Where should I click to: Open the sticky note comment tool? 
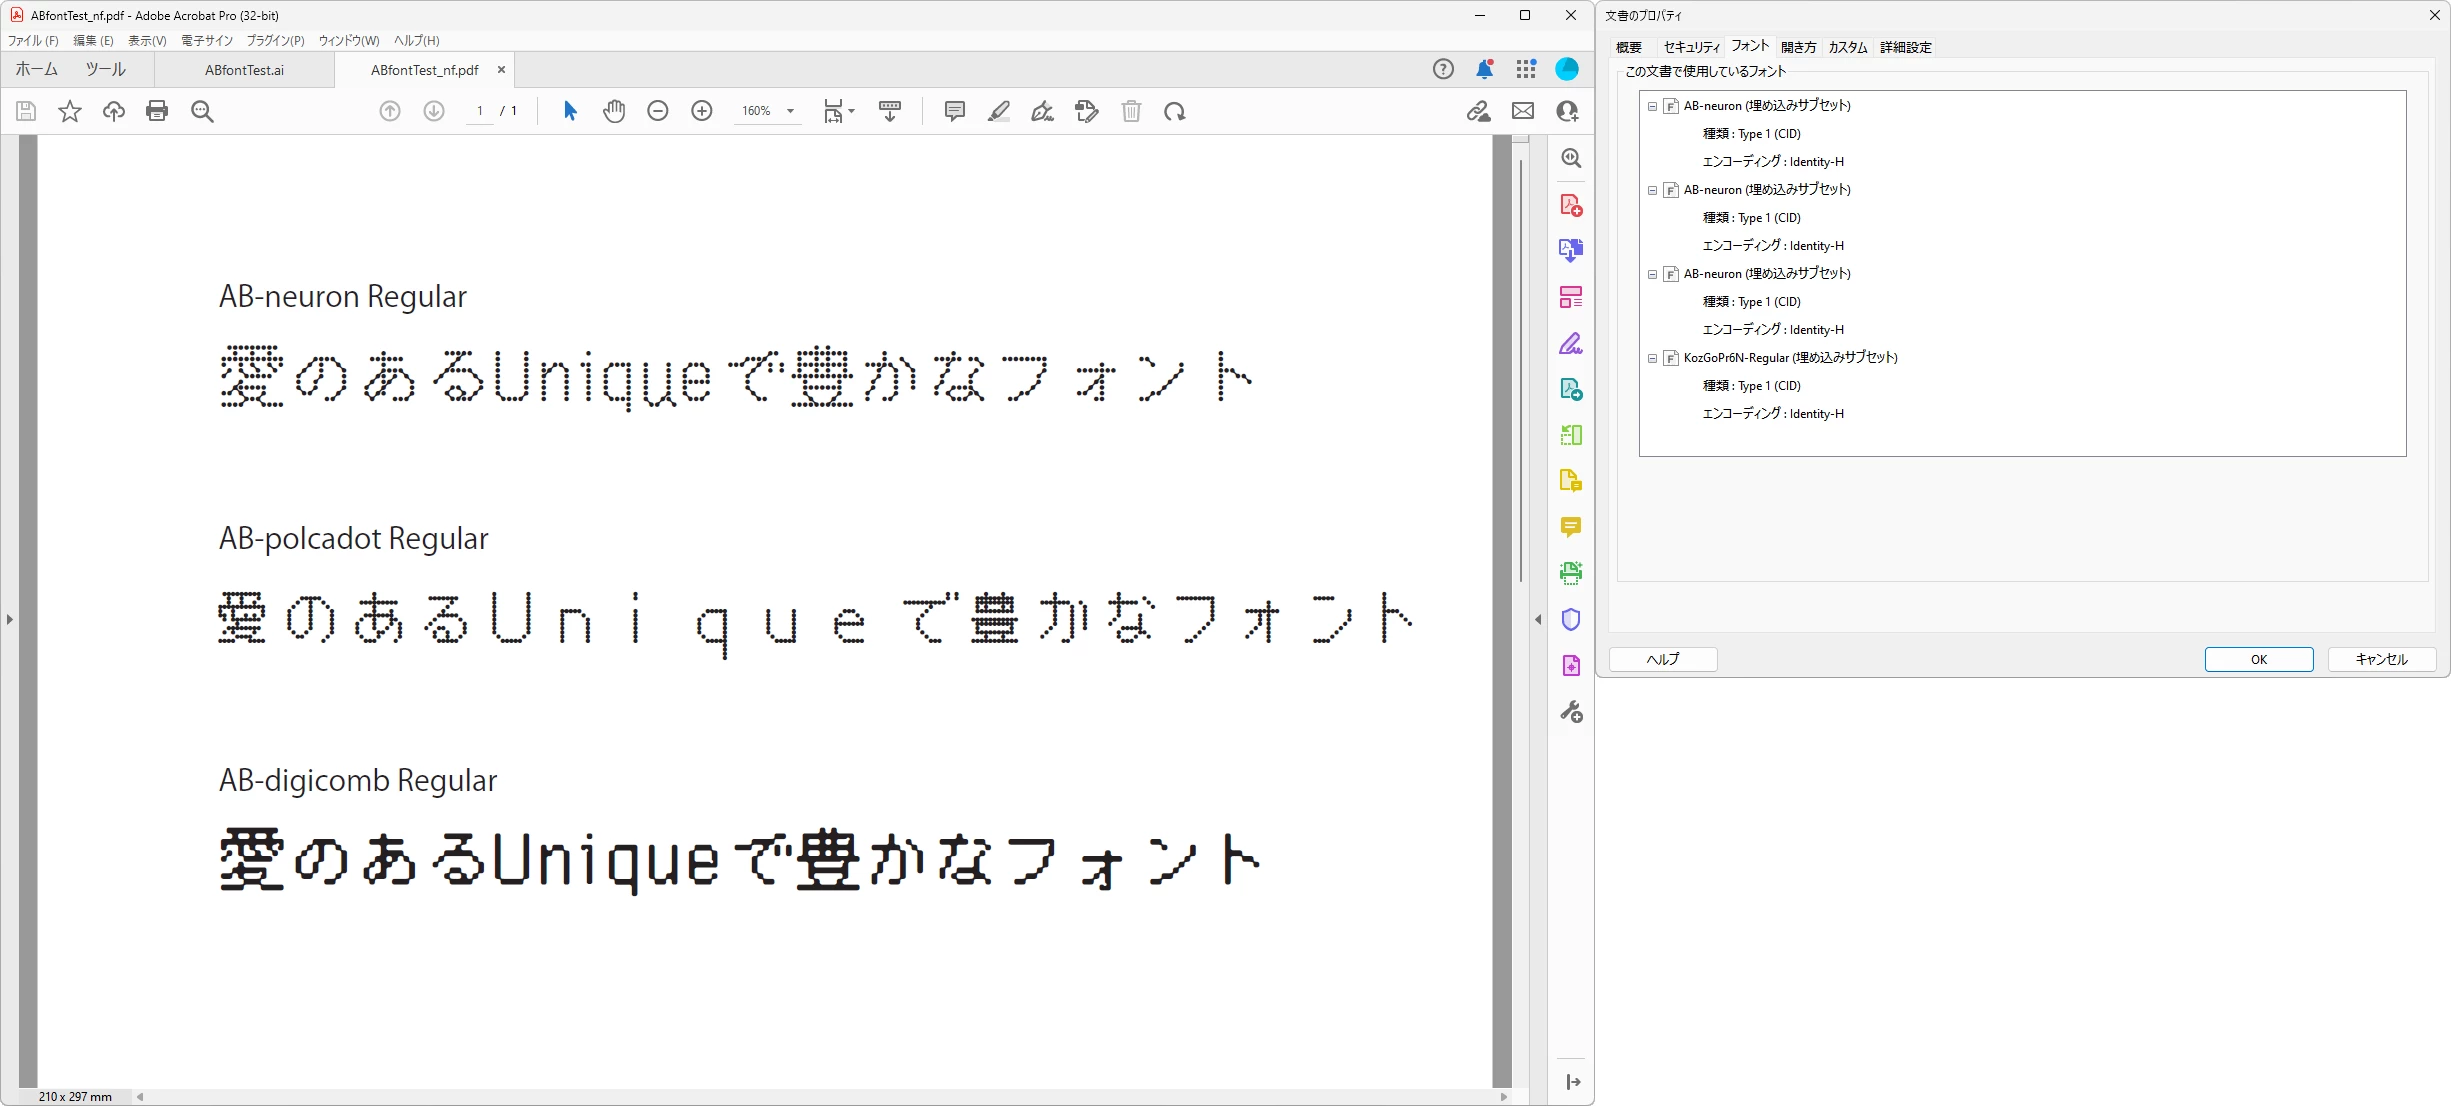(x=954, y=111)
